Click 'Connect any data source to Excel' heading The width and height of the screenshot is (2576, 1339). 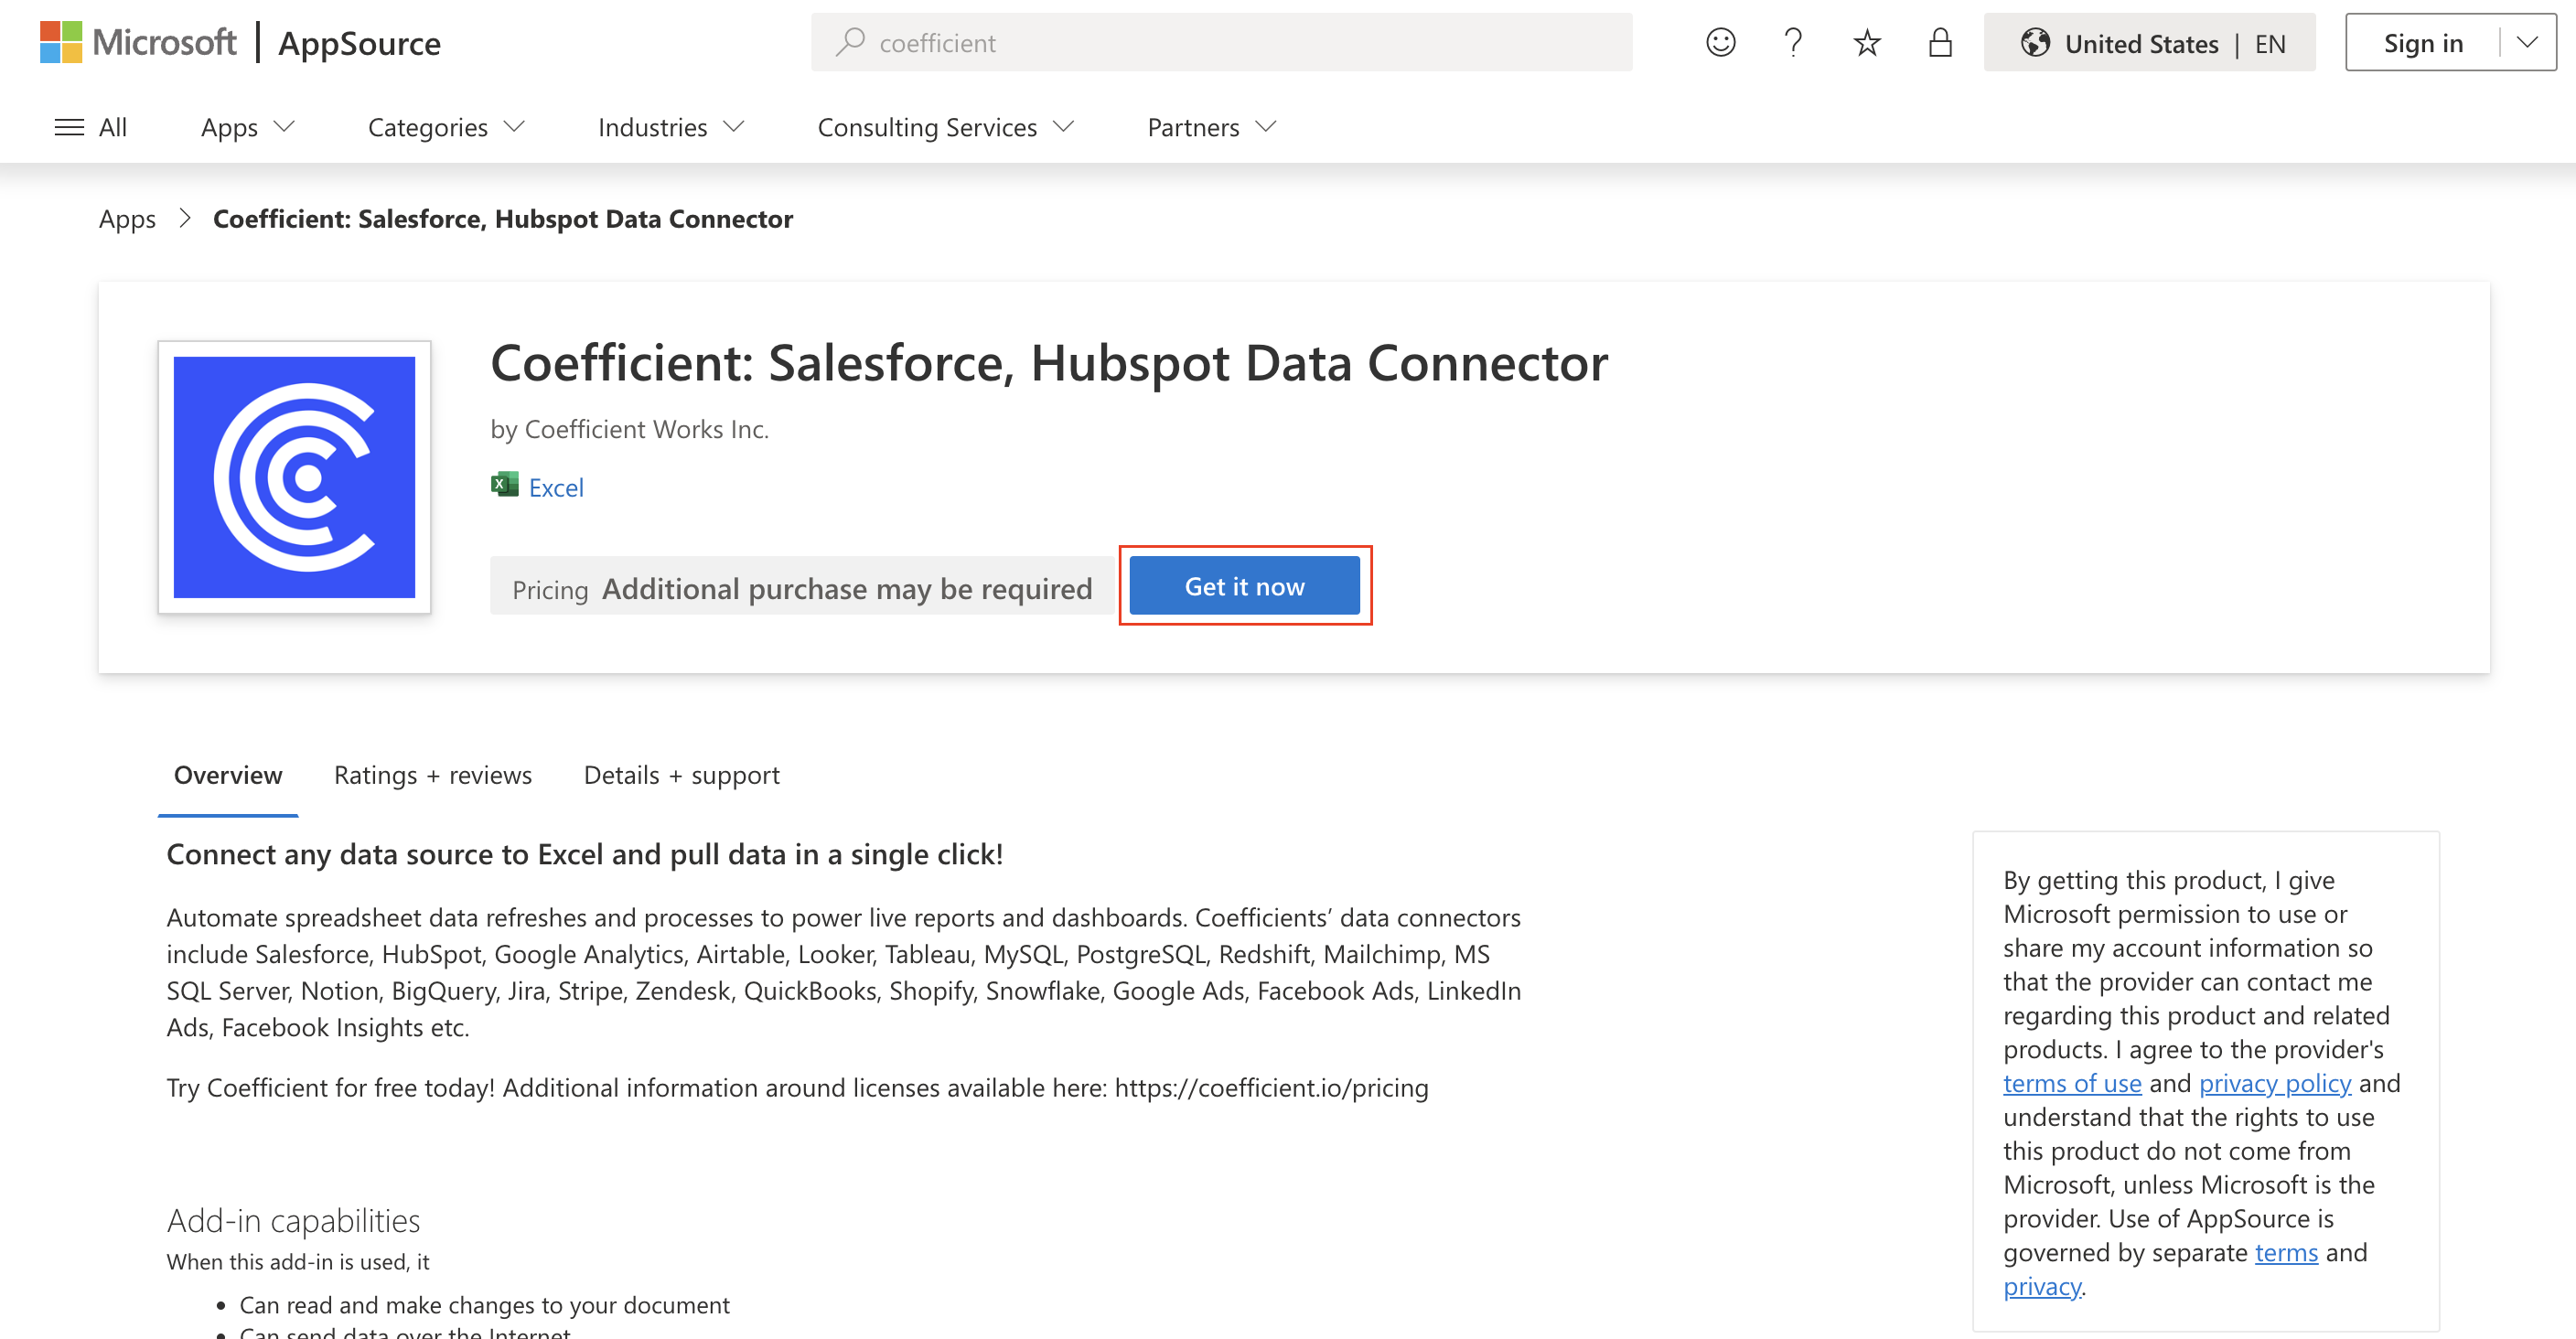coord(584,854)
